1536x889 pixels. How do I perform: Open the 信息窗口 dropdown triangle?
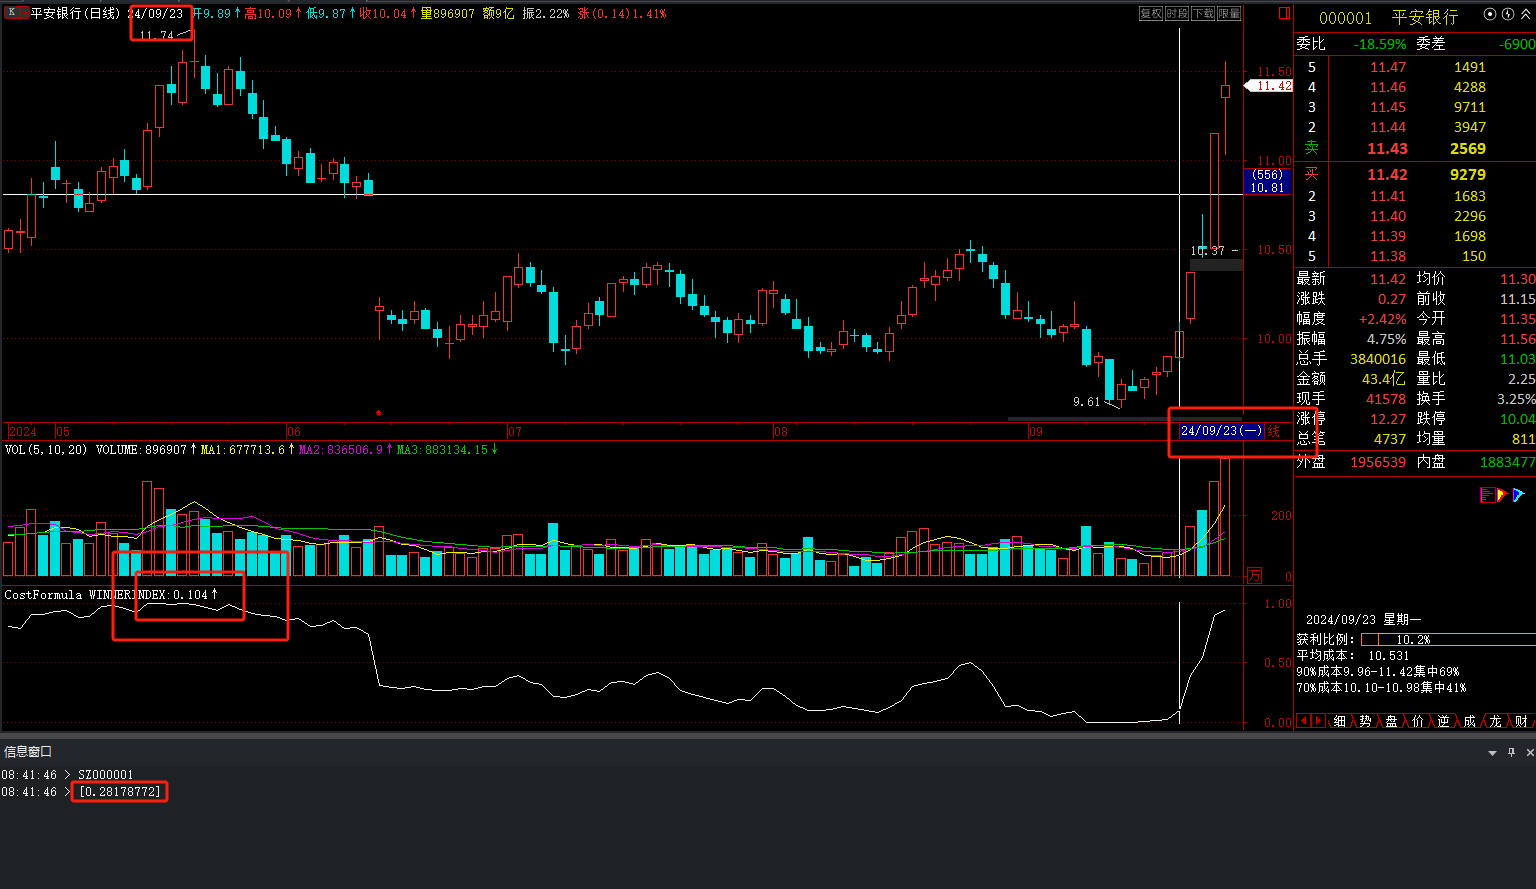[1492, 753]
